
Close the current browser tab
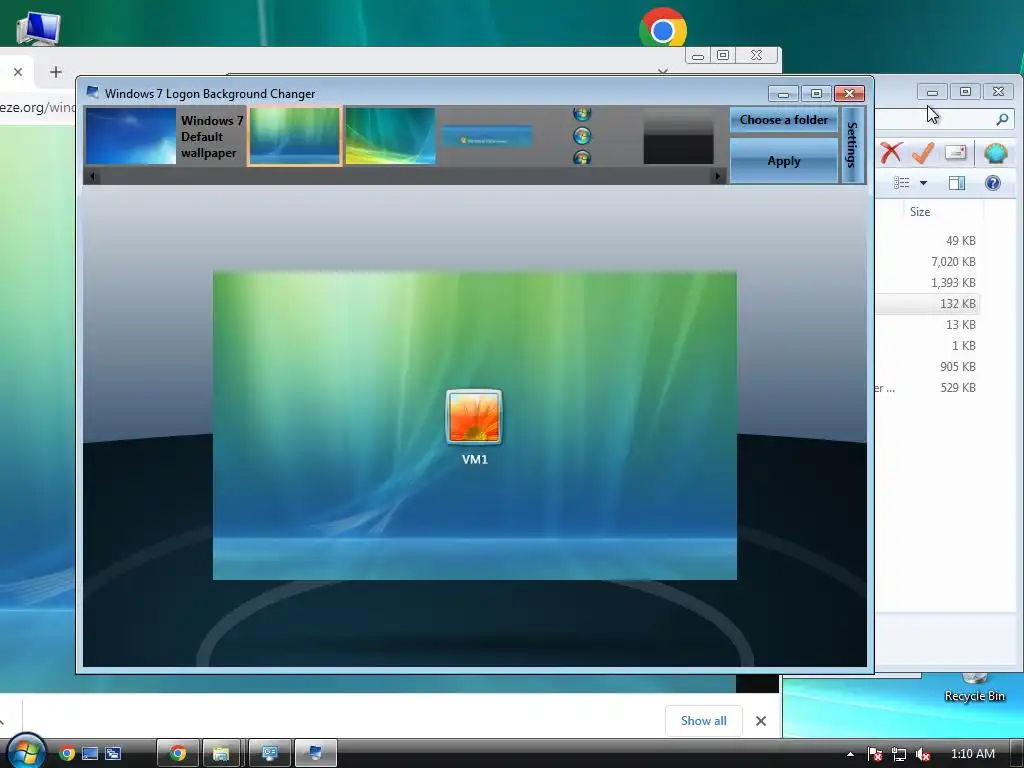point(18,72)
